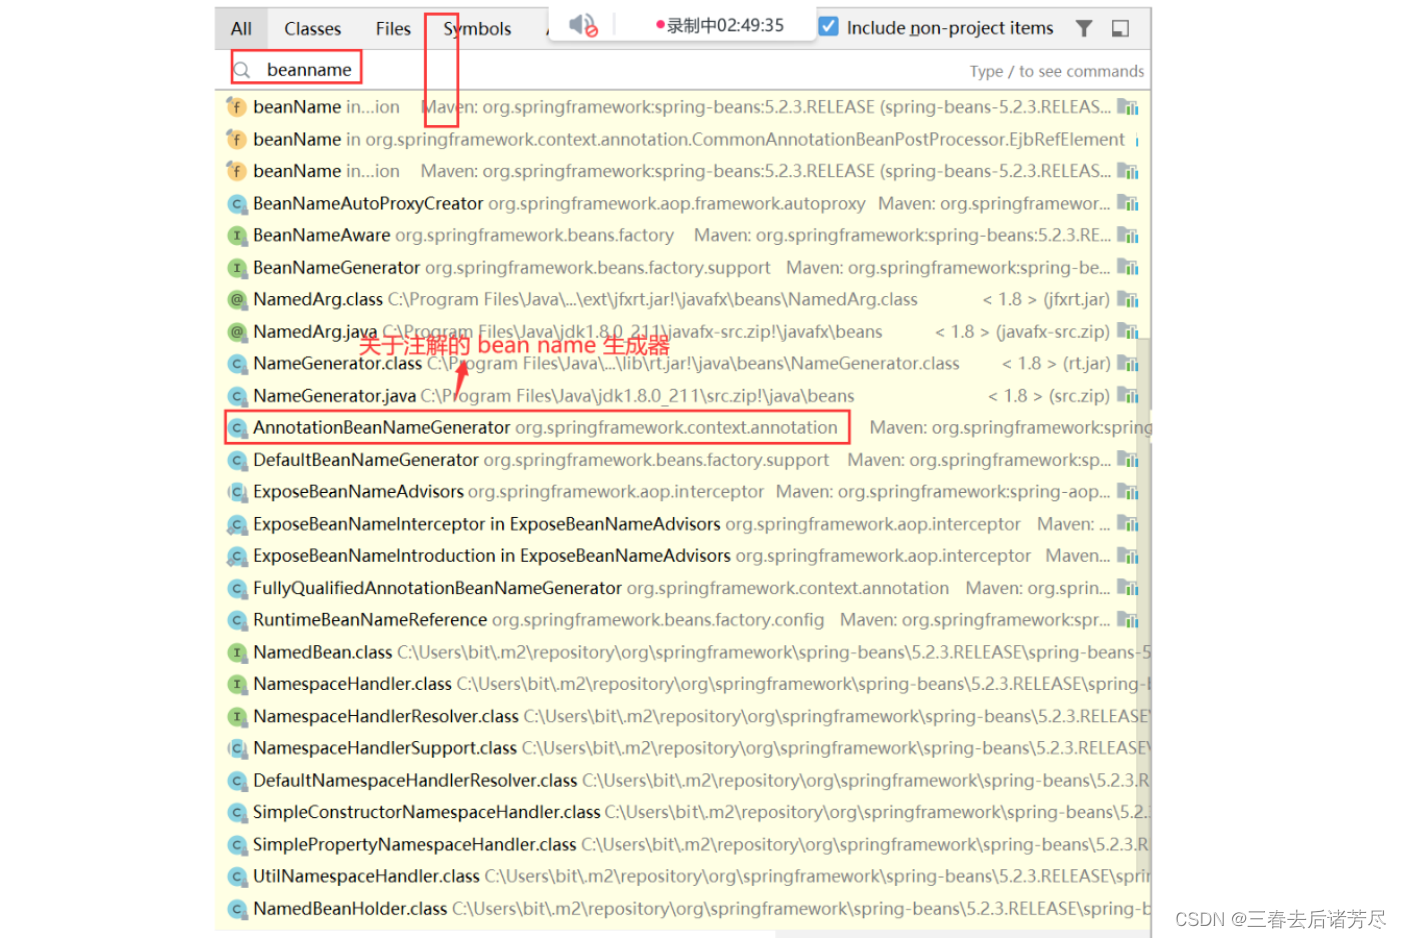Select BeanNameAware interface result
Image resolution: width=1402 pixels, height=939 pixels.
coord(684,235)
